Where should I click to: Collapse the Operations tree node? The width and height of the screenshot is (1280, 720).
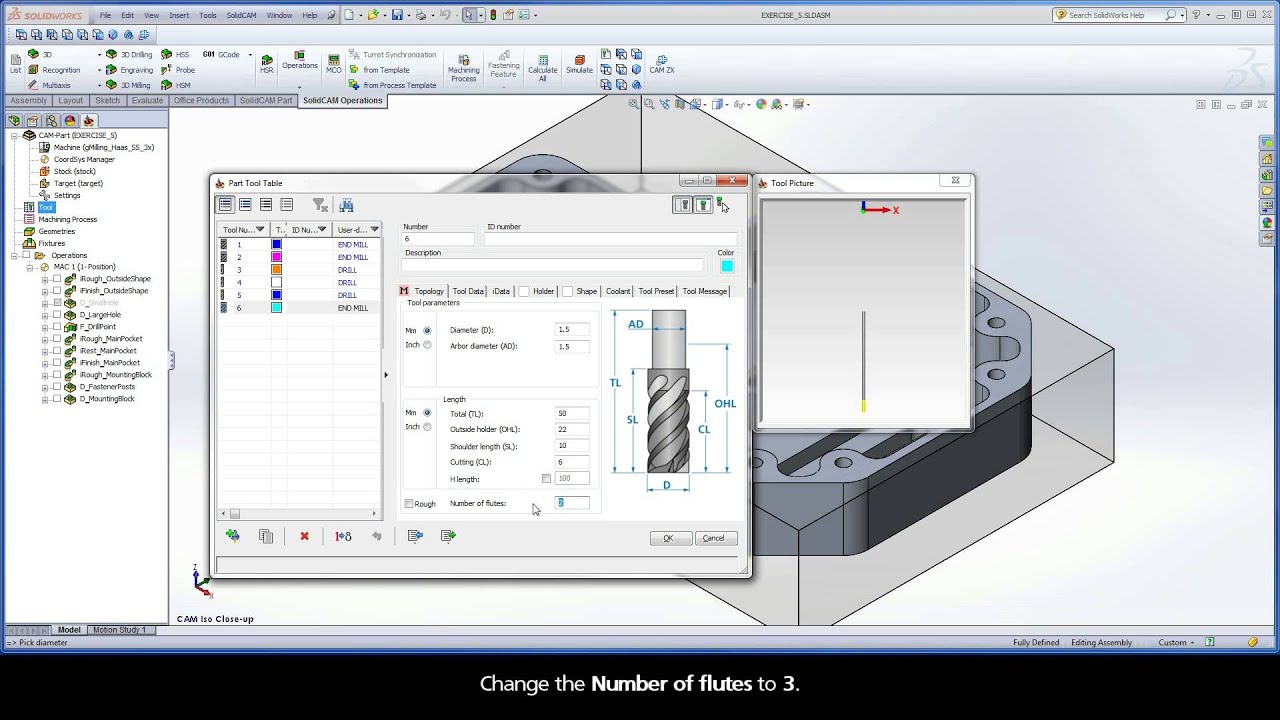pyautogui.click(x=15, y=255)
